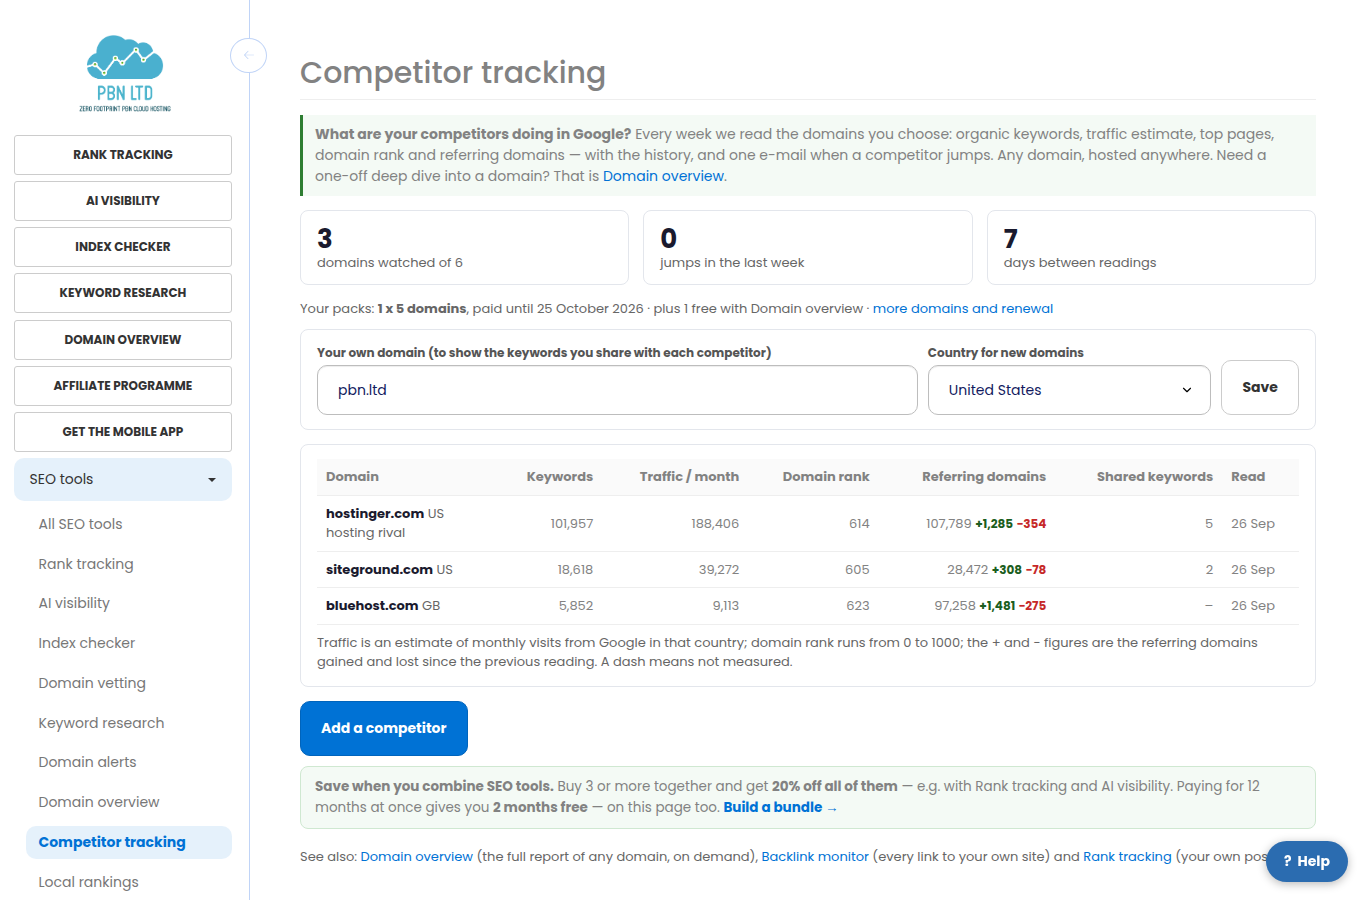The image size is (1366, 900).
Task: Click the Keywords column header
Action: 560,477
